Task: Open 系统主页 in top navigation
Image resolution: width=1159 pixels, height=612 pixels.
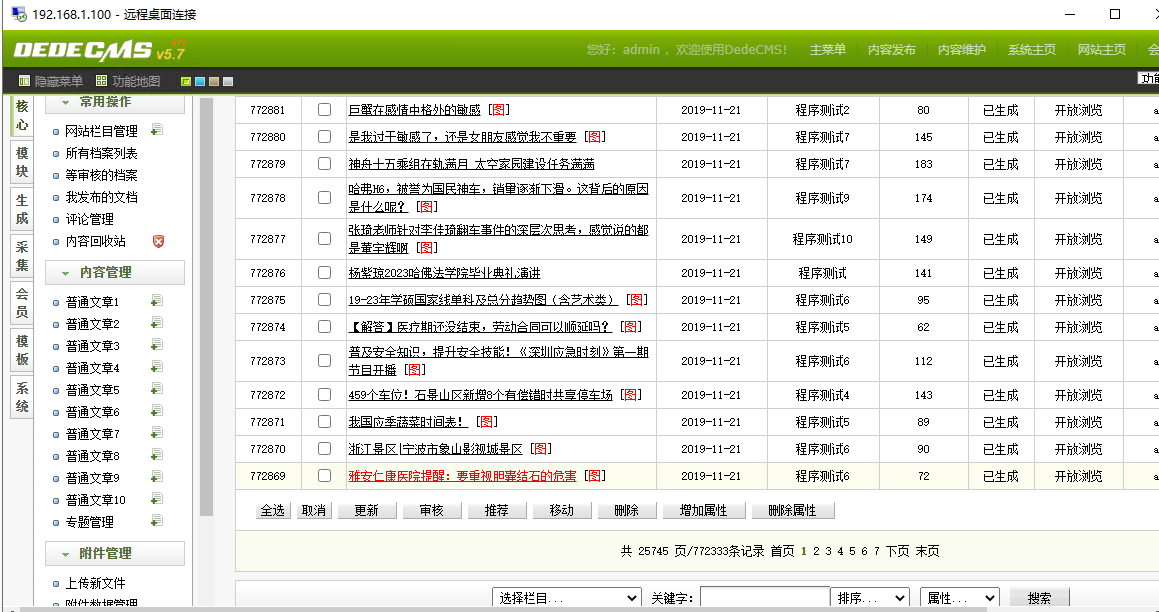Action: pyautogui.click(x=1032, y=50)
